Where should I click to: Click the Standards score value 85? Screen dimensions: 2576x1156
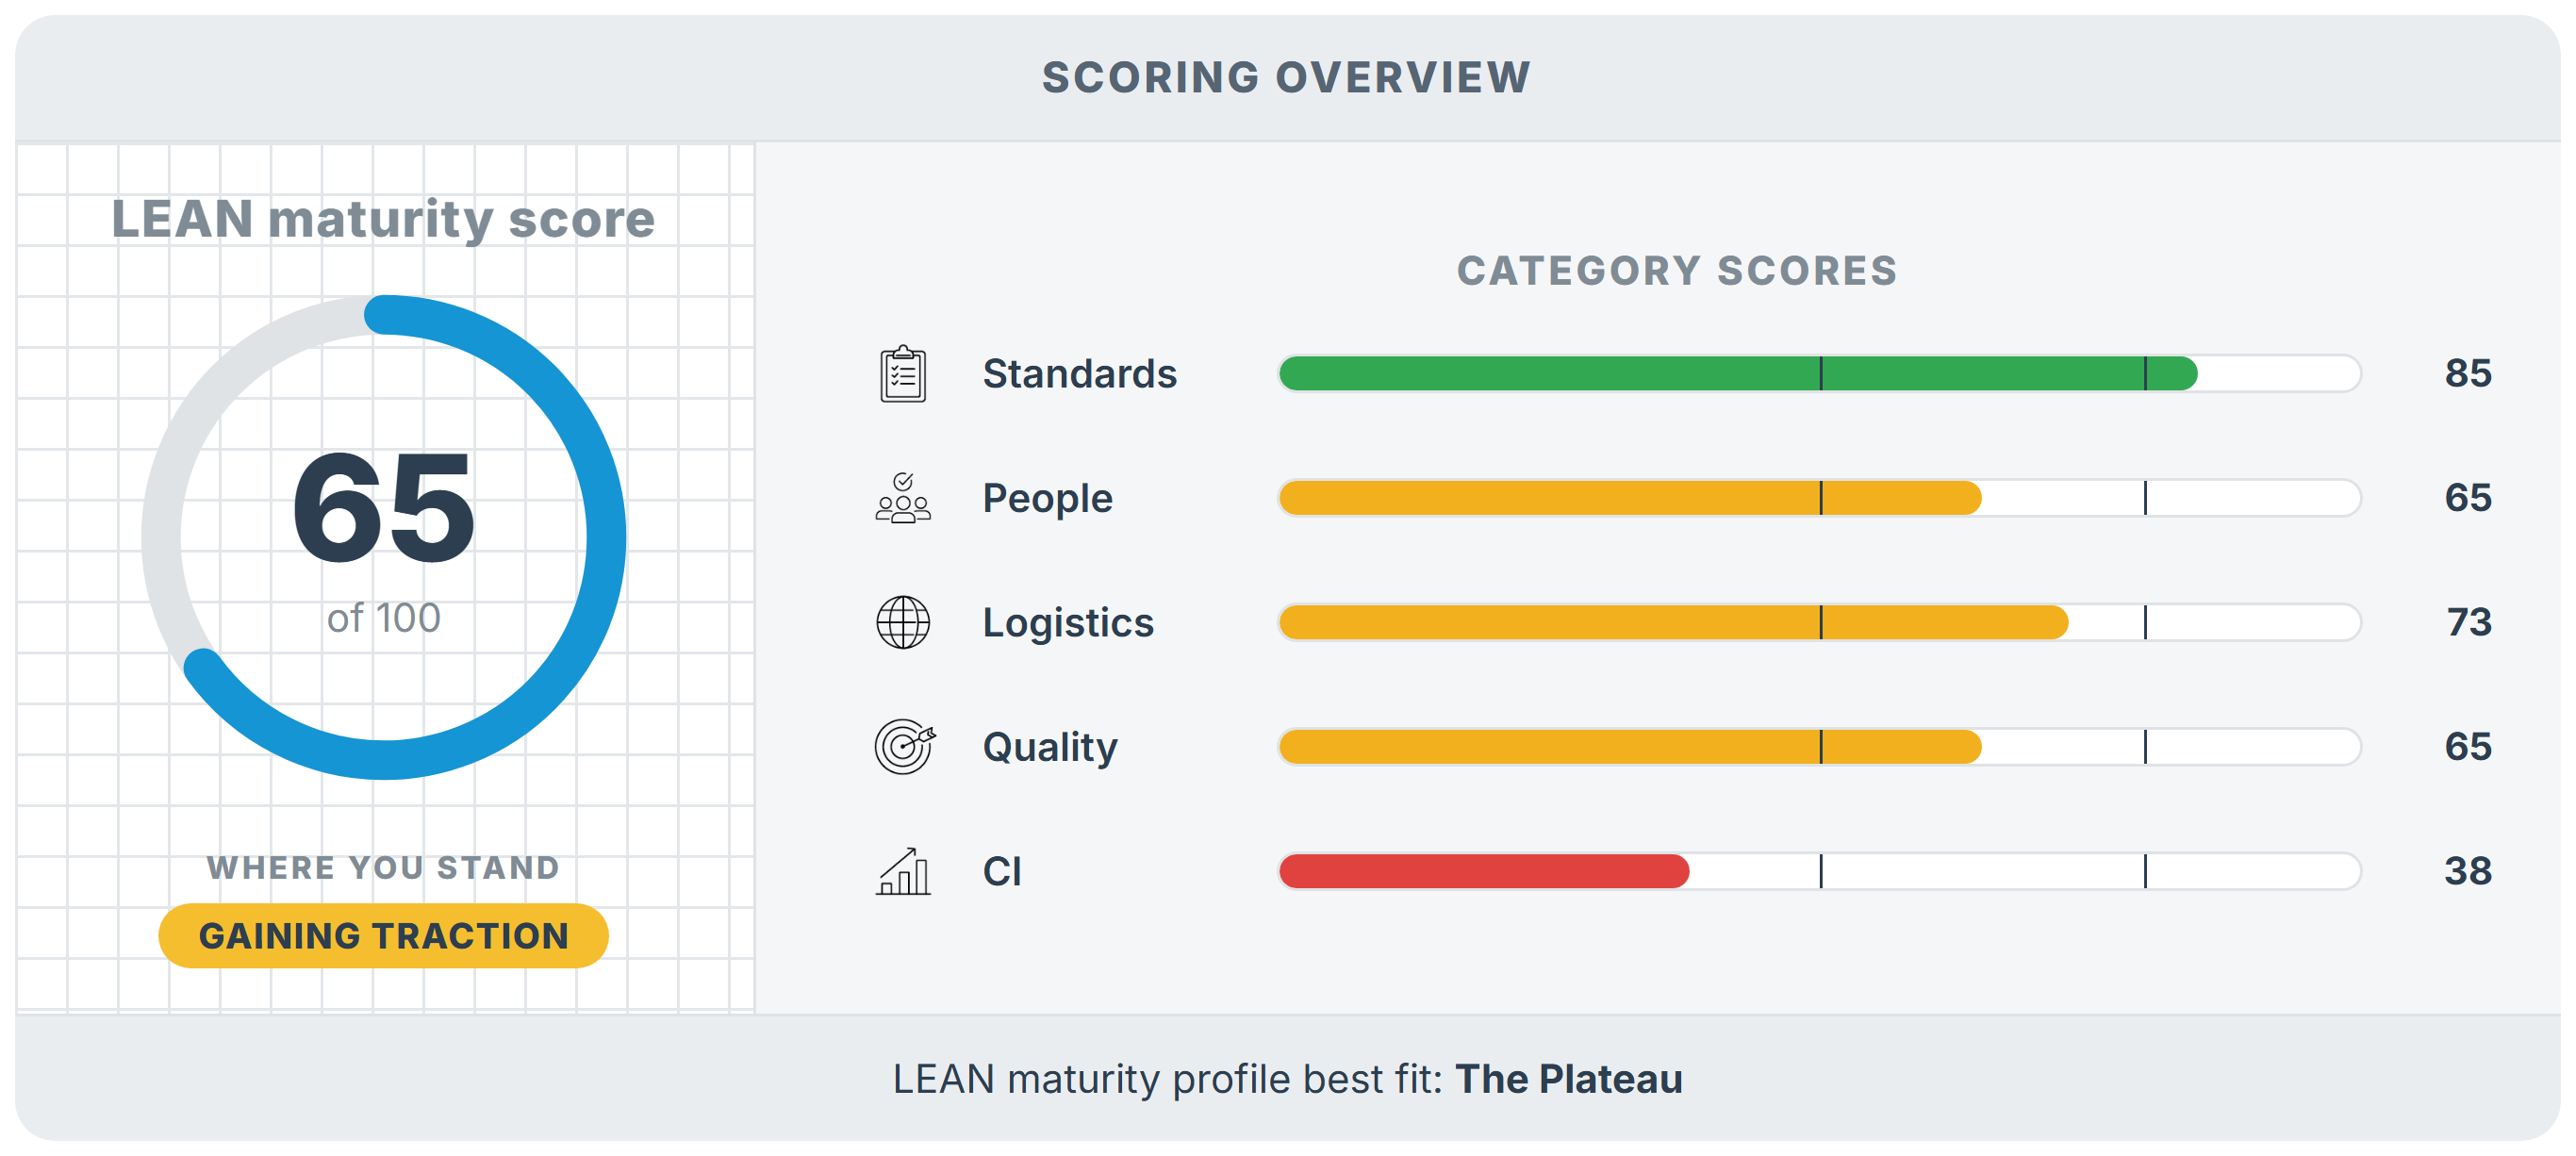(2468, 373)
